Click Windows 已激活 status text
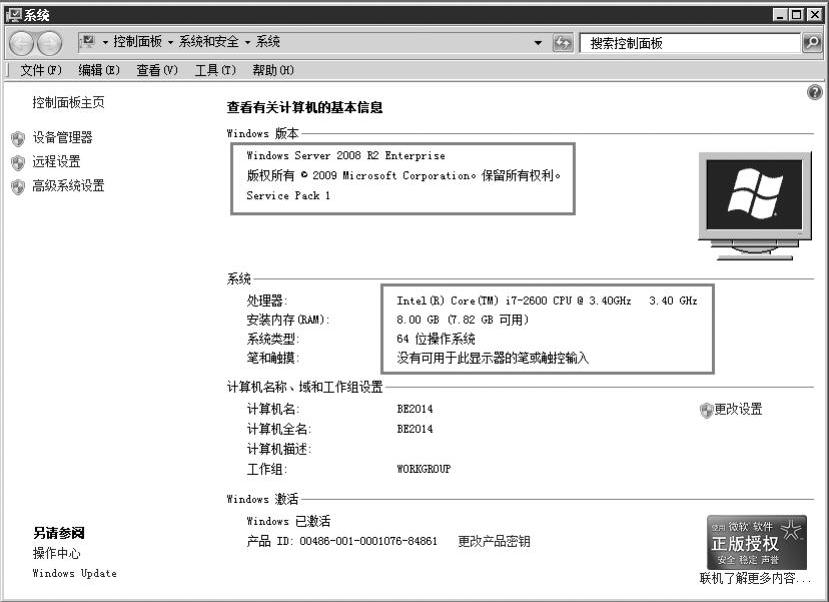Image resolution: width=829 pixels, height=602 pixels. tap(288, 521)
